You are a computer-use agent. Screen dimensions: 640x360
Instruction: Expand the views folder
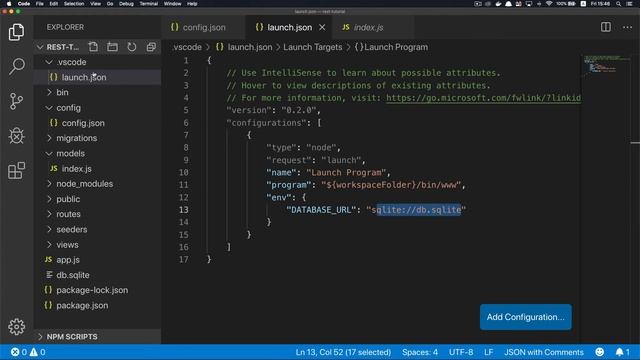(49, 244)
